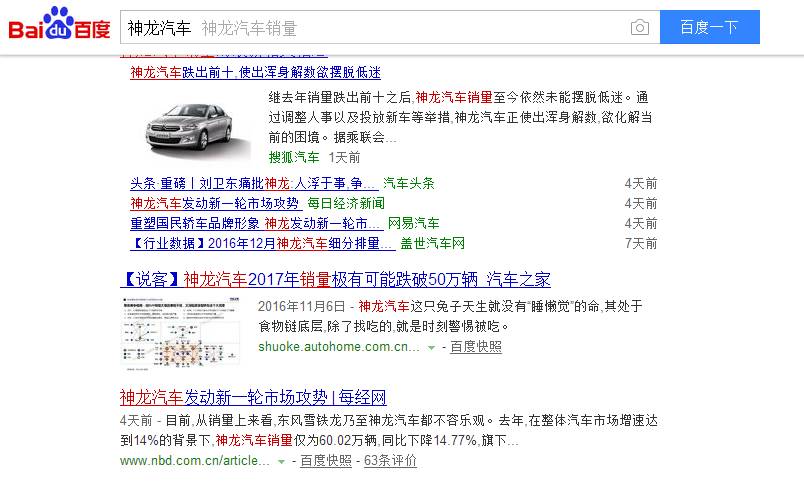
Task: Open 63条评价 reviews link
Action: 390,460
